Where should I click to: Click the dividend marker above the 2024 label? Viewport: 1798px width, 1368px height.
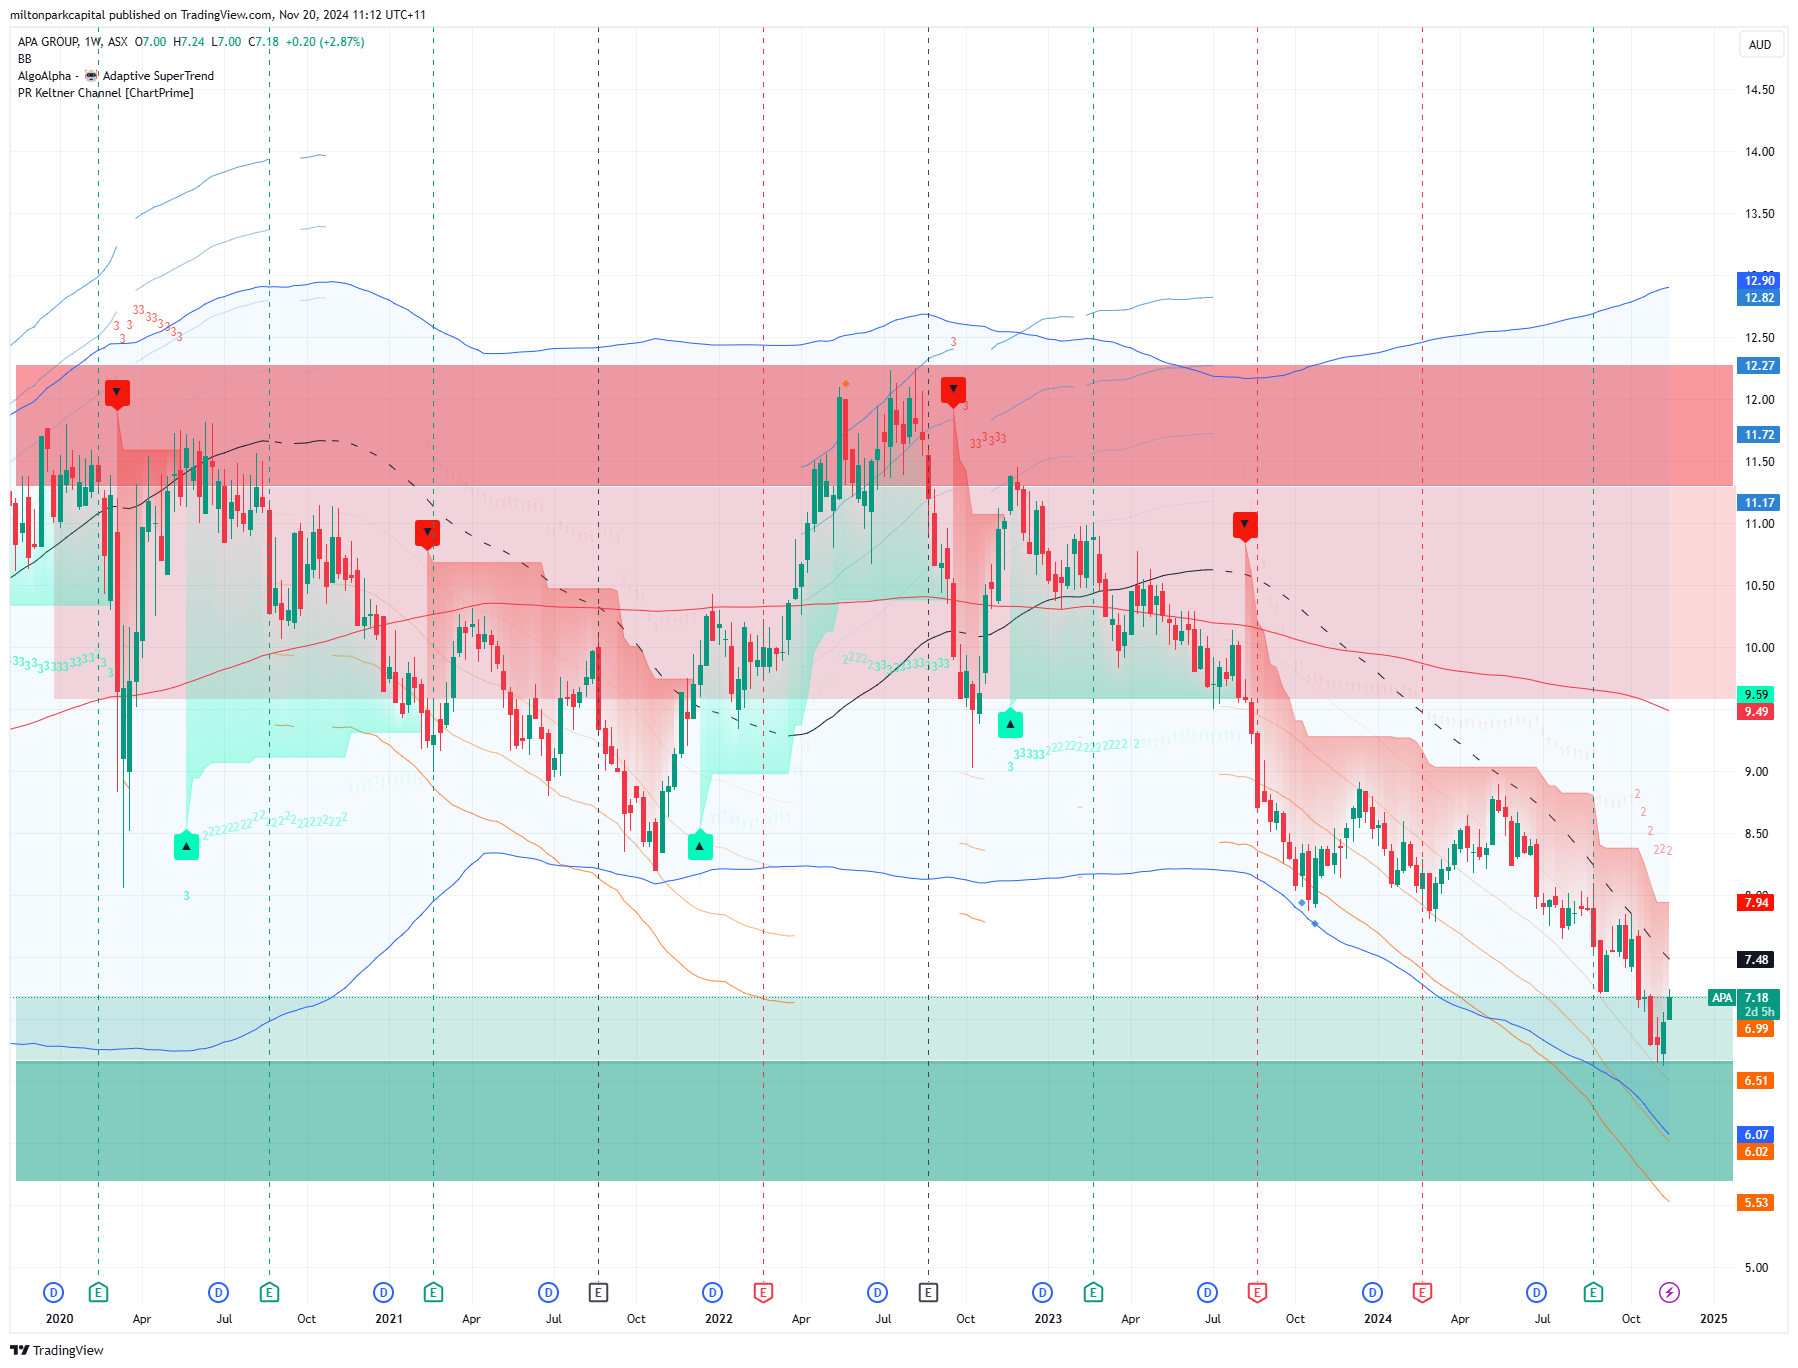(x=1373, y=1292)
